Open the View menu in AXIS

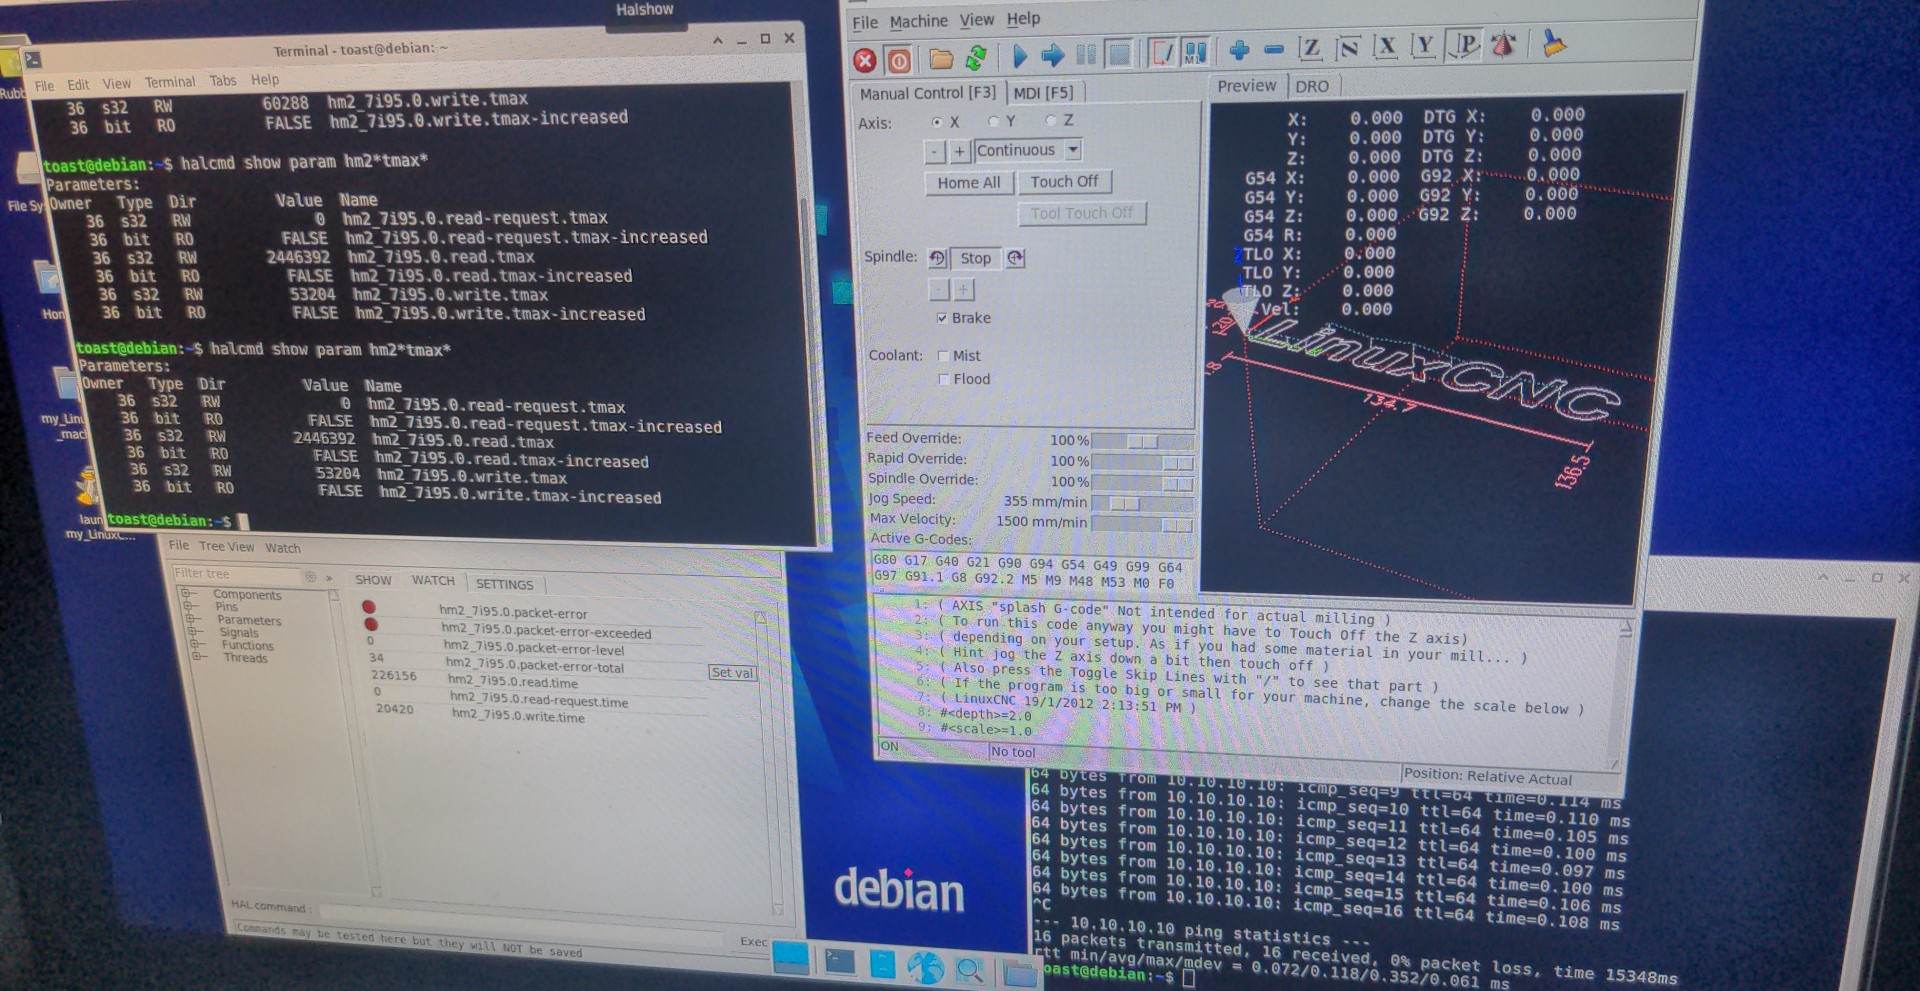click(977, 20)
